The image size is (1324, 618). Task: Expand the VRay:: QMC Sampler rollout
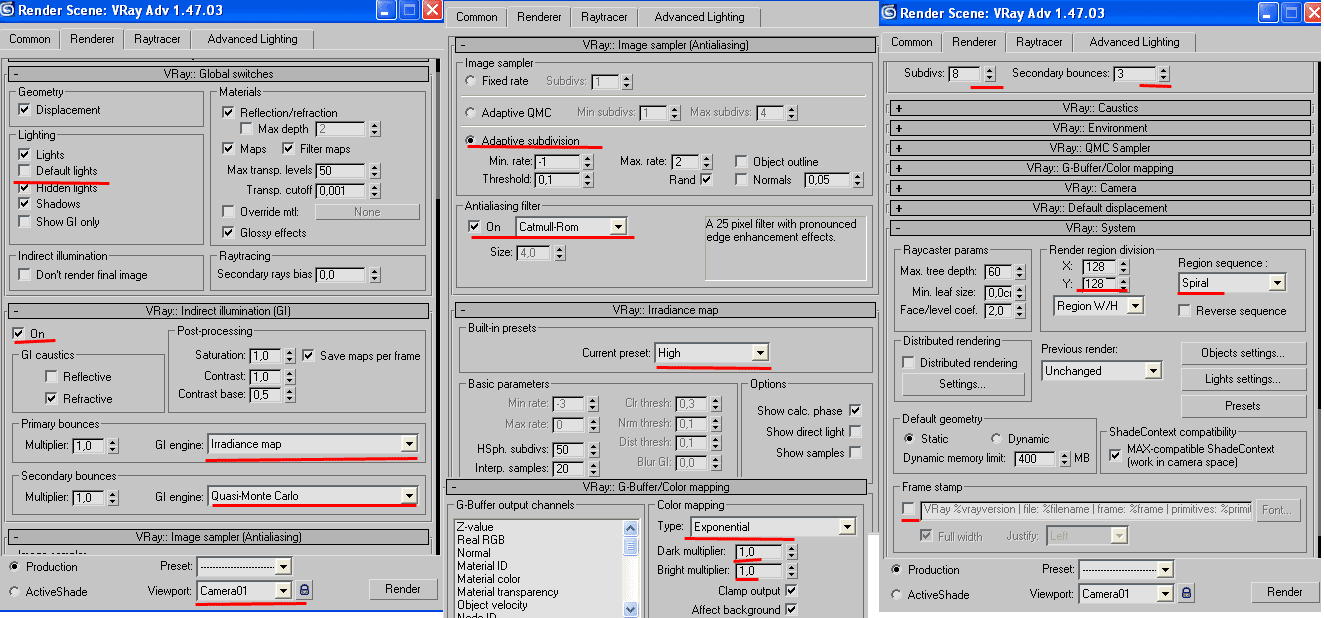point(898,148)
